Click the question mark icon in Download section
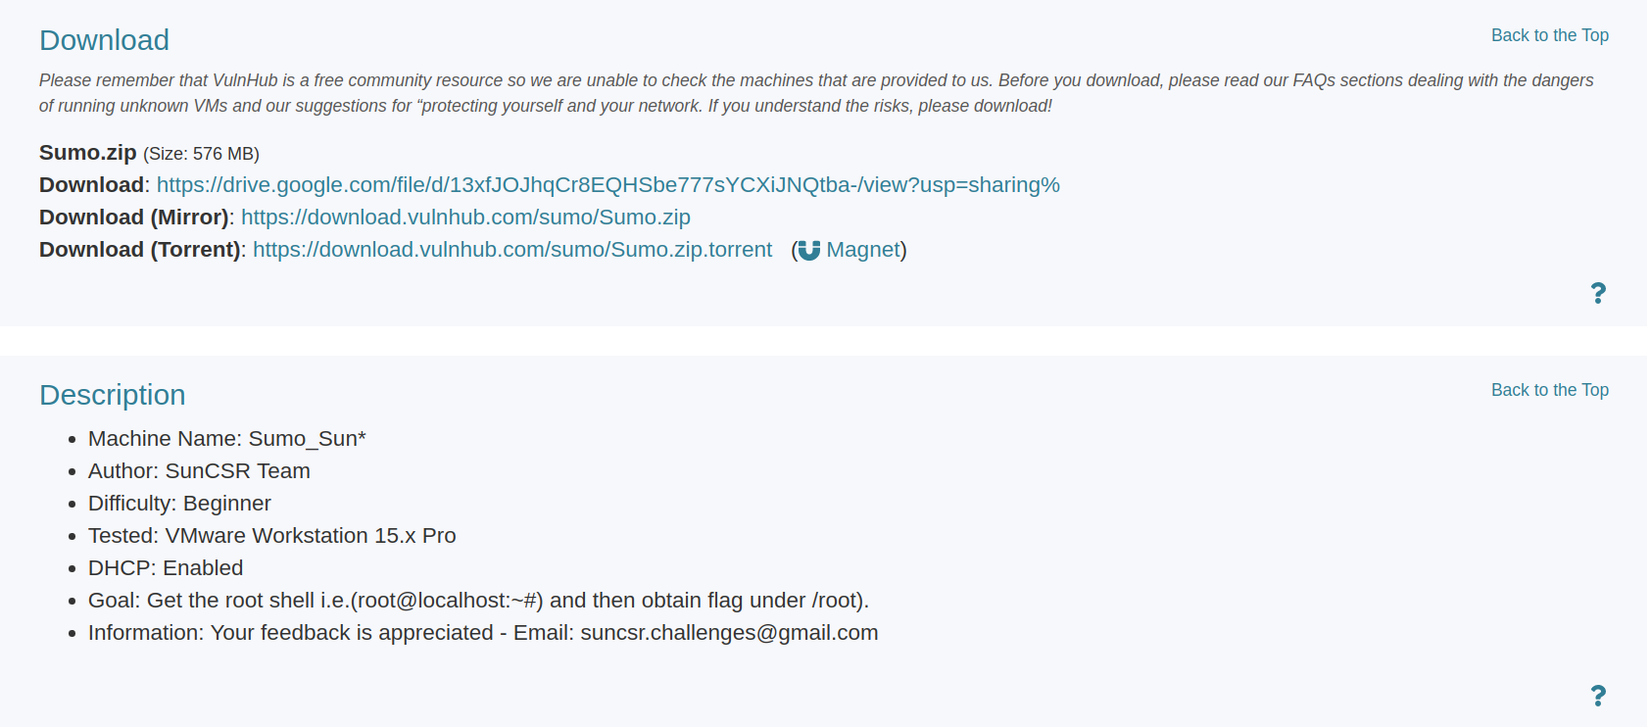This screenshot has height=727, width=1650. (1597, 293)
